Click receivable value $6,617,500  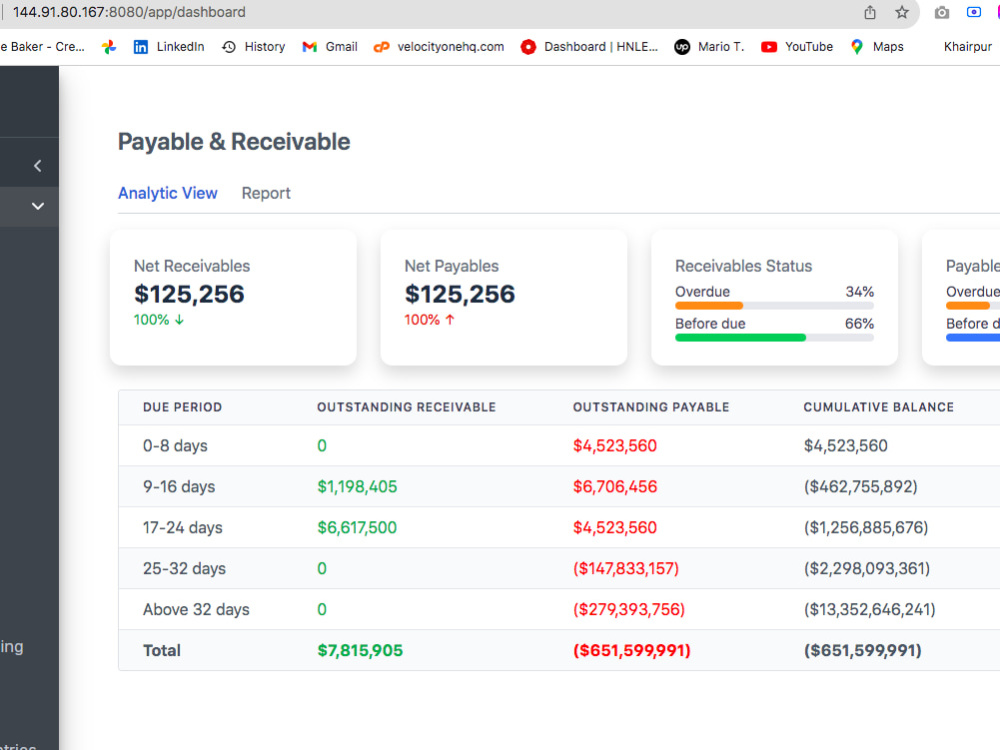click(x=357, y=527)
